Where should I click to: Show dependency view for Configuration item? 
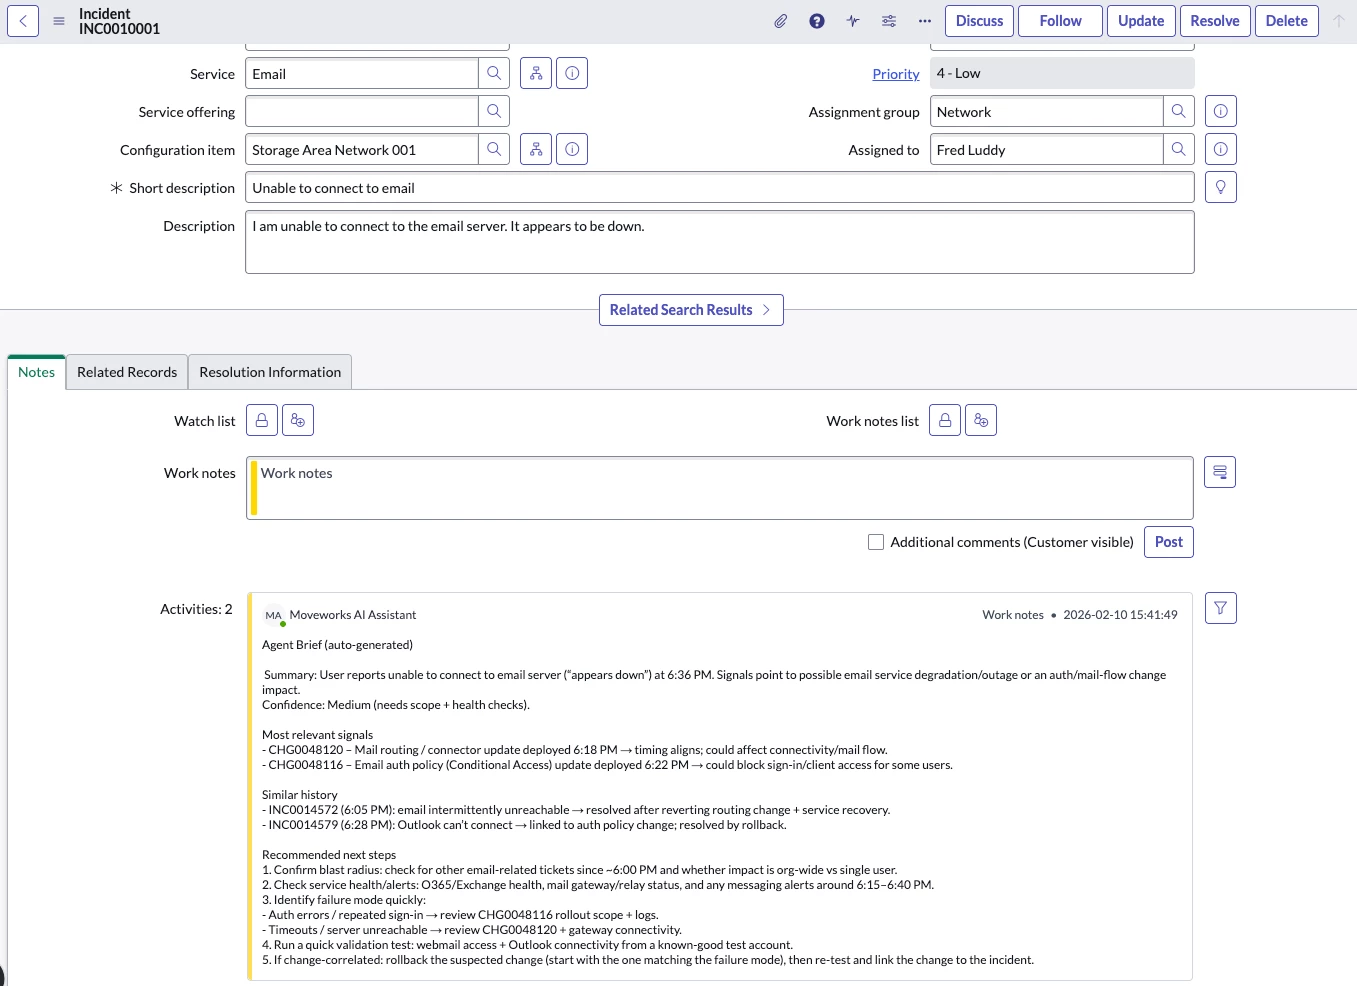coord(536,149)
